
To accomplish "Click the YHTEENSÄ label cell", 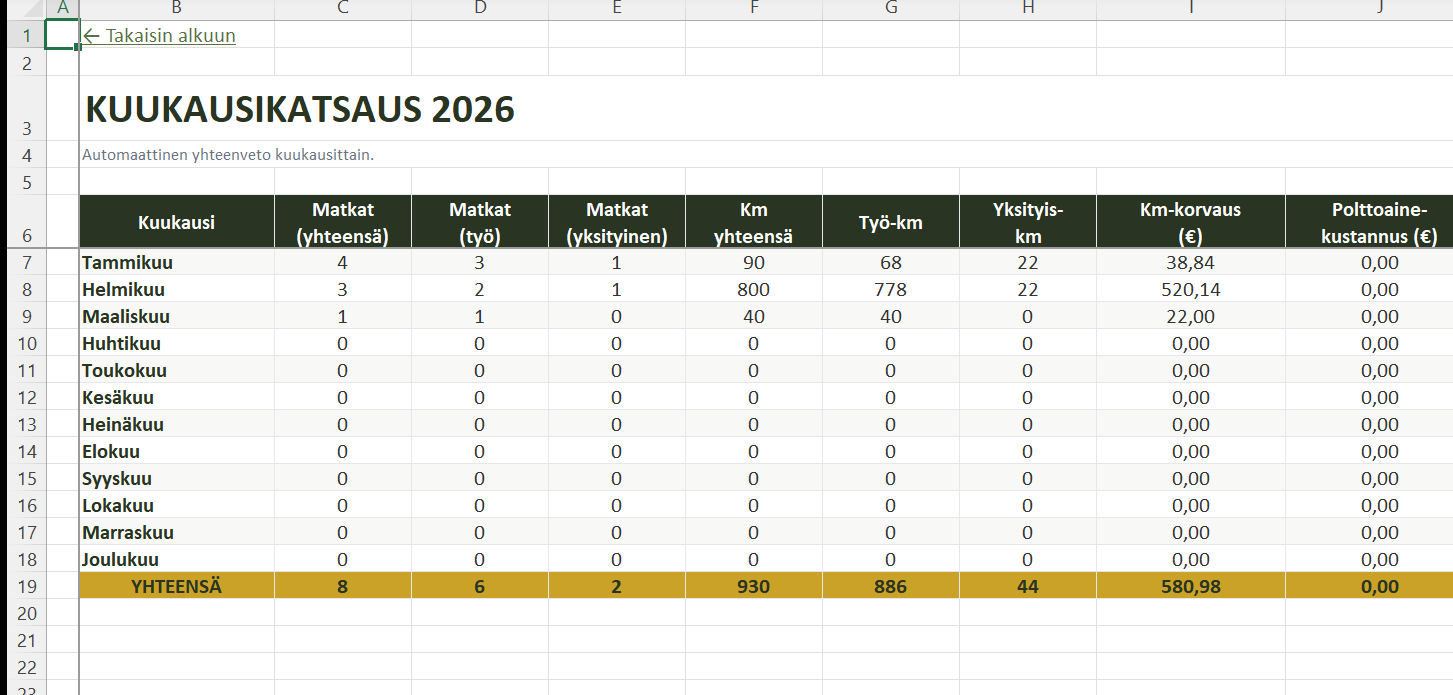I will point(176,587).
